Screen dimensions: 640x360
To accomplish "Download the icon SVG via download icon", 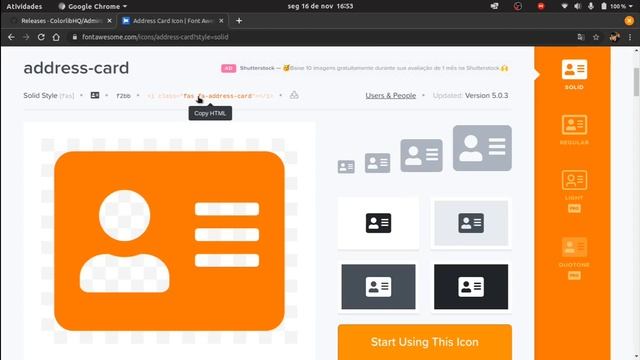I will point(294,95).
